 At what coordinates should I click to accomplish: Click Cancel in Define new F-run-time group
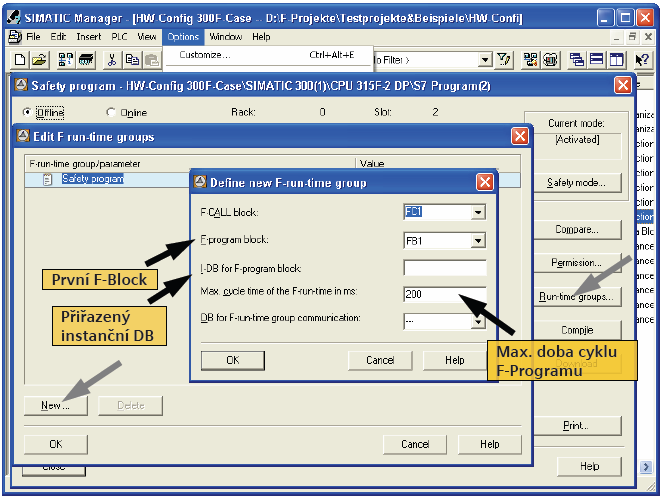point(380,360)
